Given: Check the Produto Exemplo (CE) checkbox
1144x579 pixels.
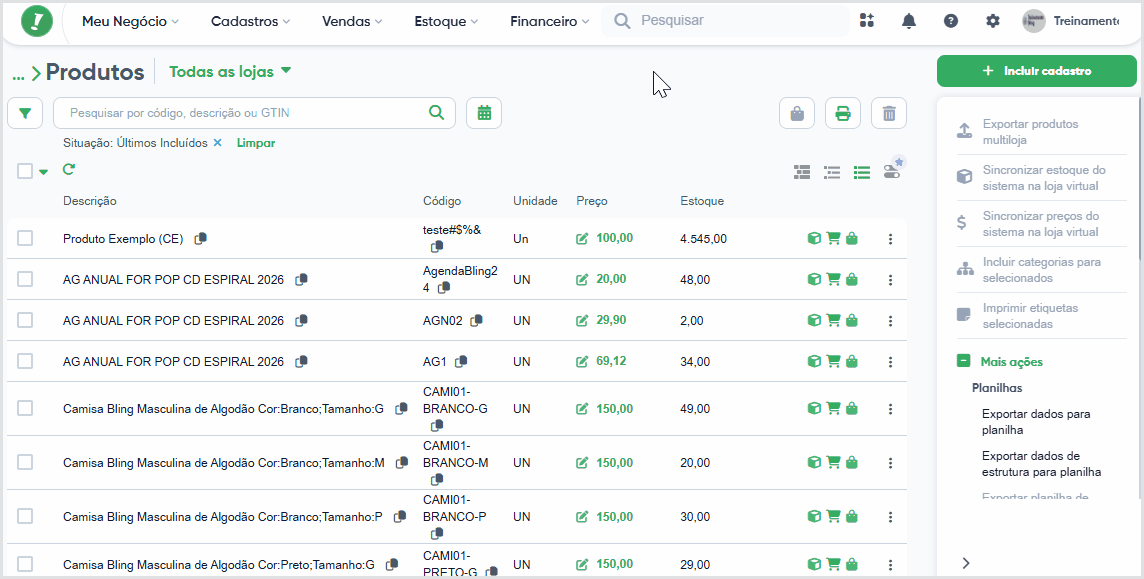Looking at the screenshot, I should 25,238.
